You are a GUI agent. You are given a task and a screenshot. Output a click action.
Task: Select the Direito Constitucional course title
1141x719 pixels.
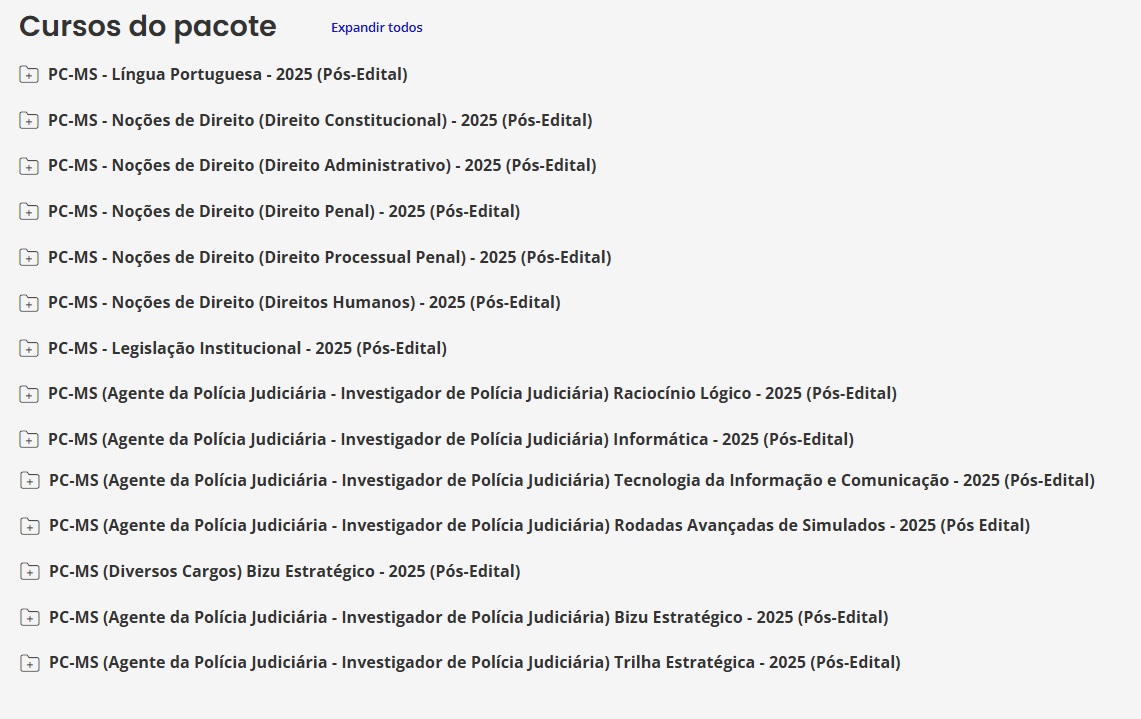point(320,119)
